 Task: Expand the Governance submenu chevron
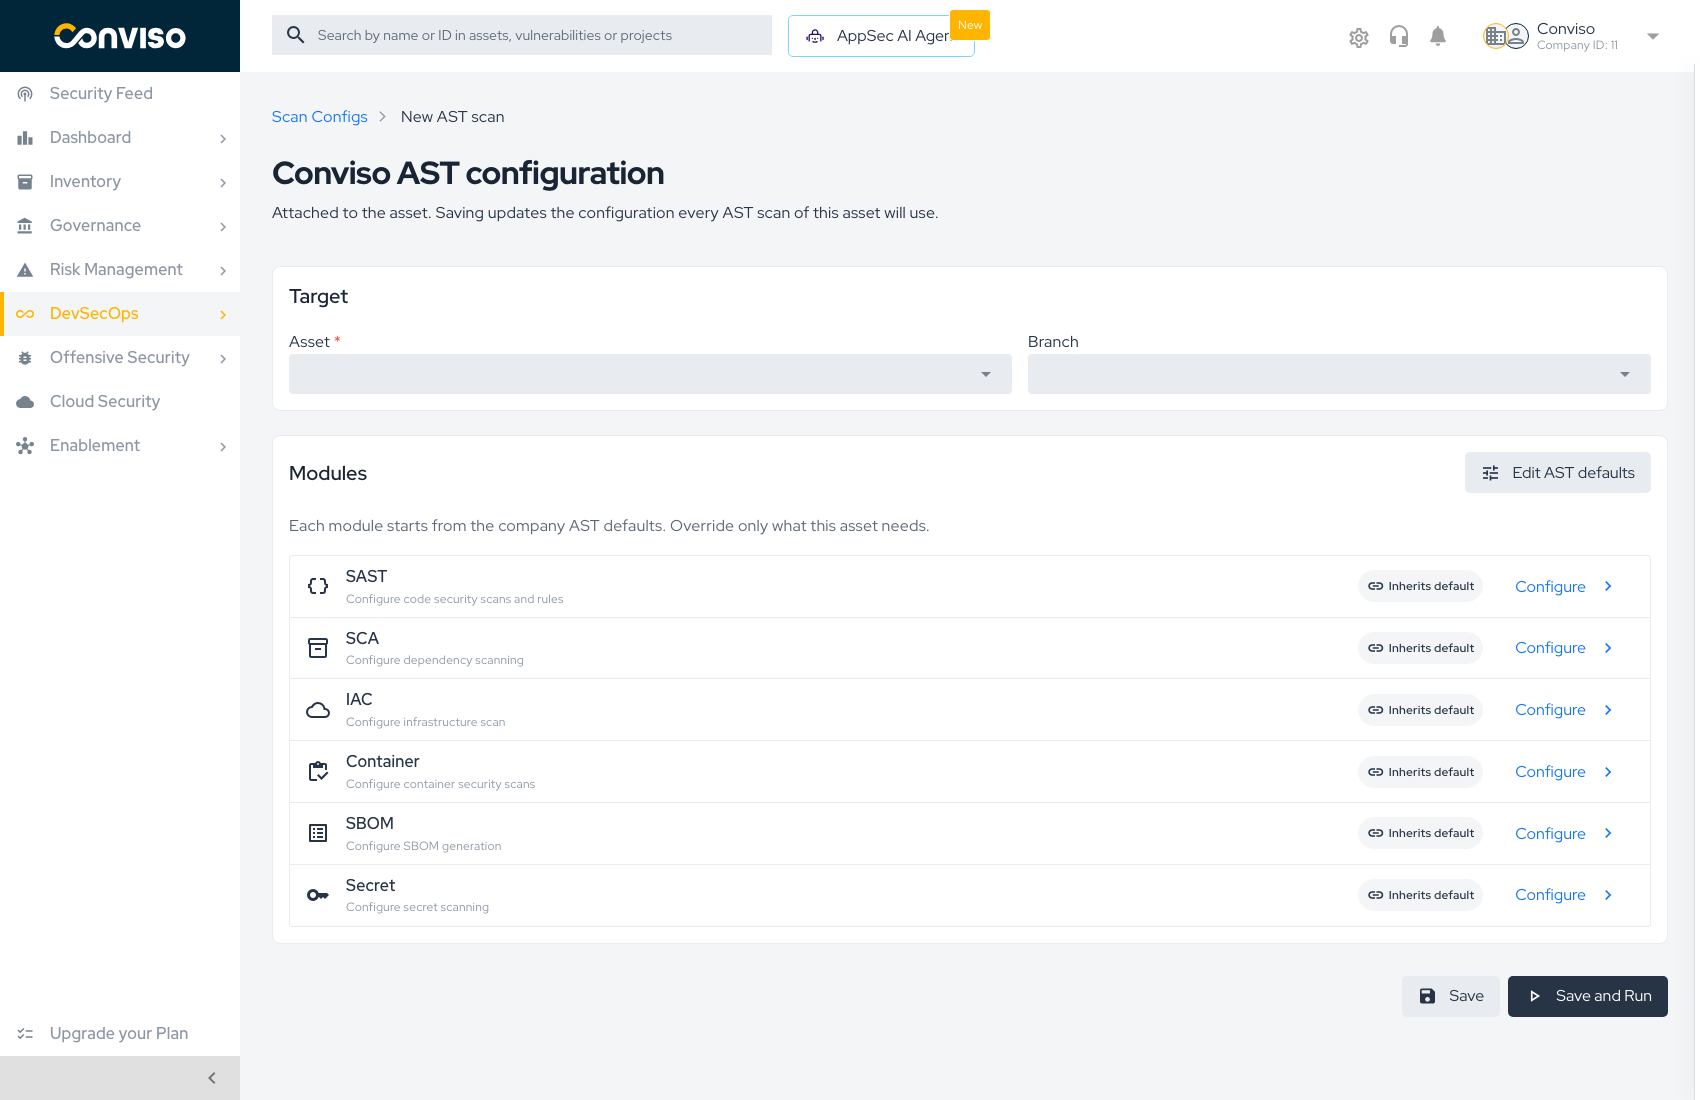coord(223,226)
